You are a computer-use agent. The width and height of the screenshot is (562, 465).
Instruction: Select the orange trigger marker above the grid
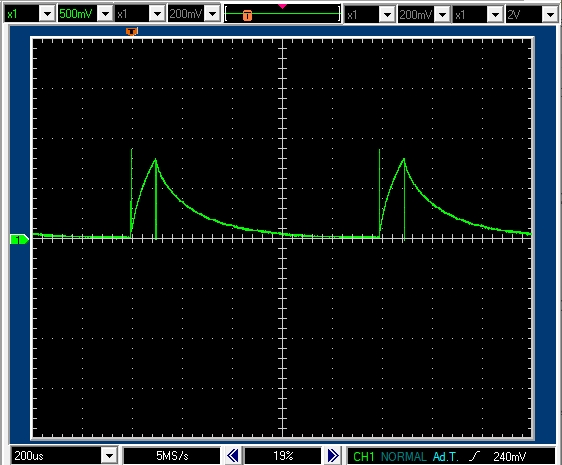point(132,32)
